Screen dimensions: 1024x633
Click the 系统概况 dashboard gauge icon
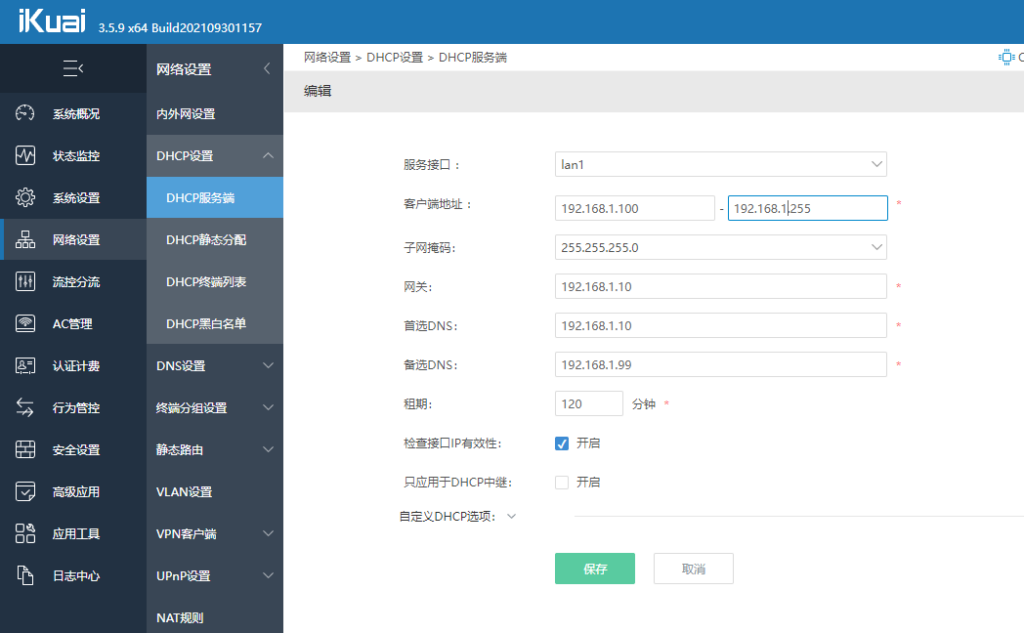26,114
